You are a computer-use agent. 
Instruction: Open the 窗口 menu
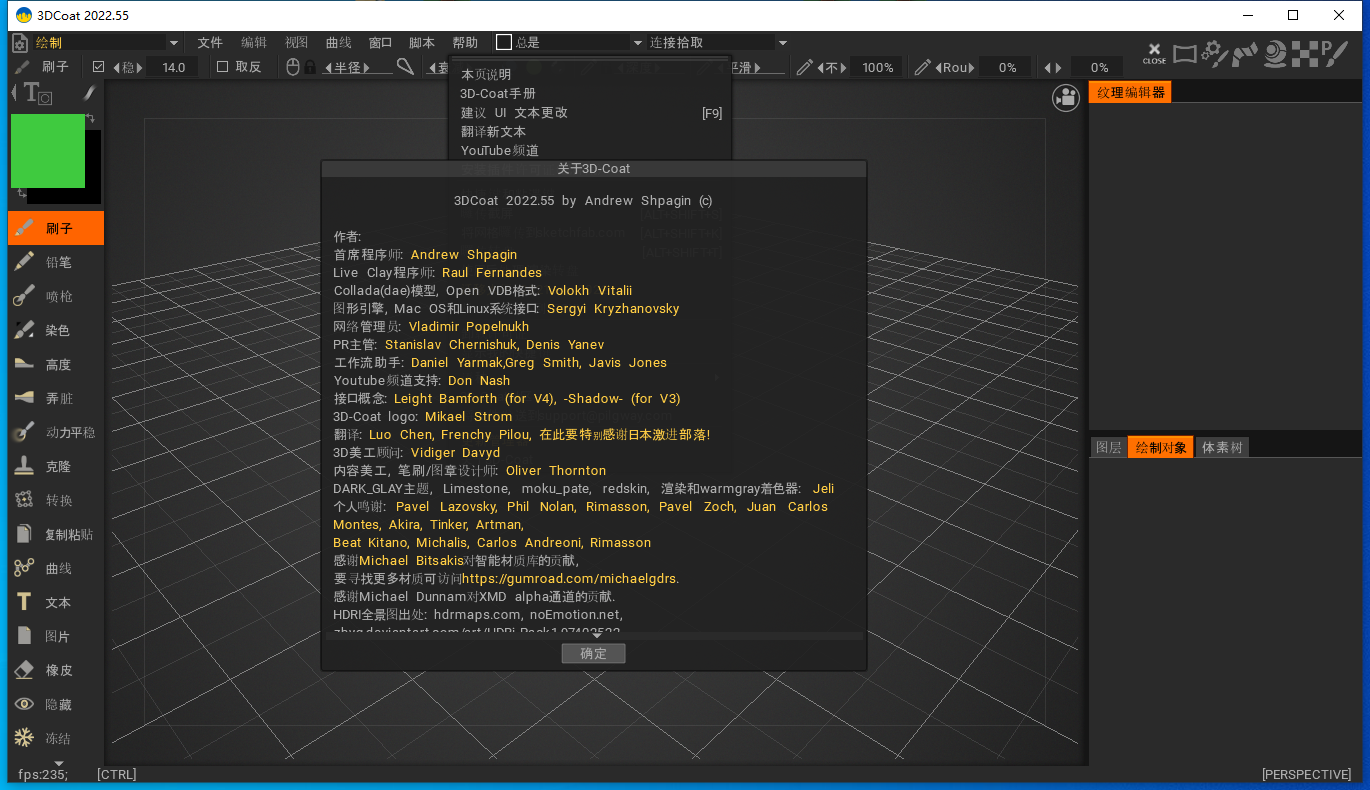tap(380, 42)
